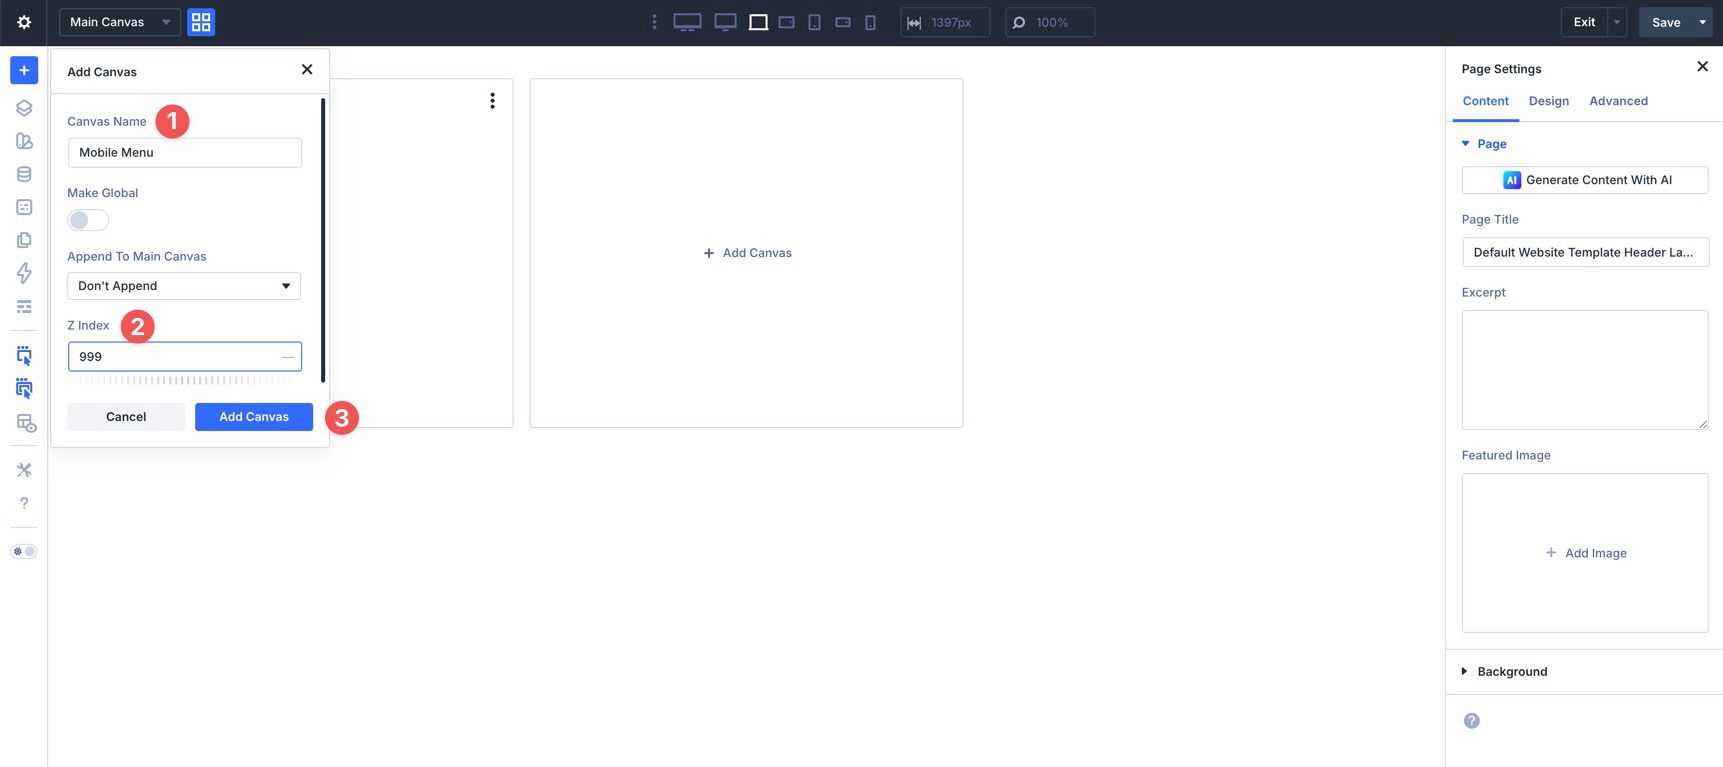The width and height of the screenshot is (1723, 767).
Task: Open the page settings sidebar icon
Action: coord(24,207)
